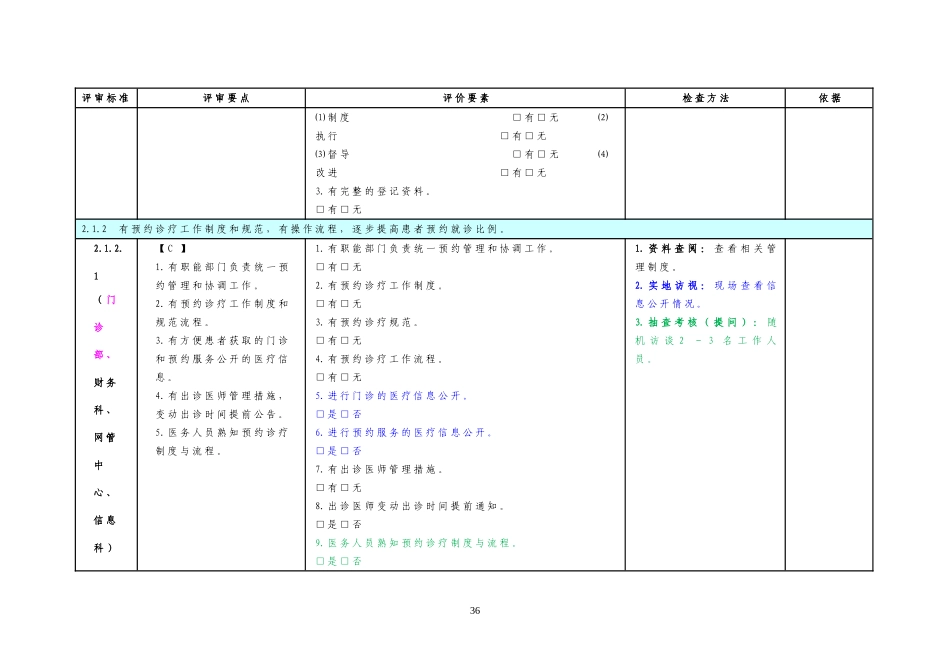Click the green 3.抽查考核(提问) heading
950x672 pixels.
coord(697,322)
